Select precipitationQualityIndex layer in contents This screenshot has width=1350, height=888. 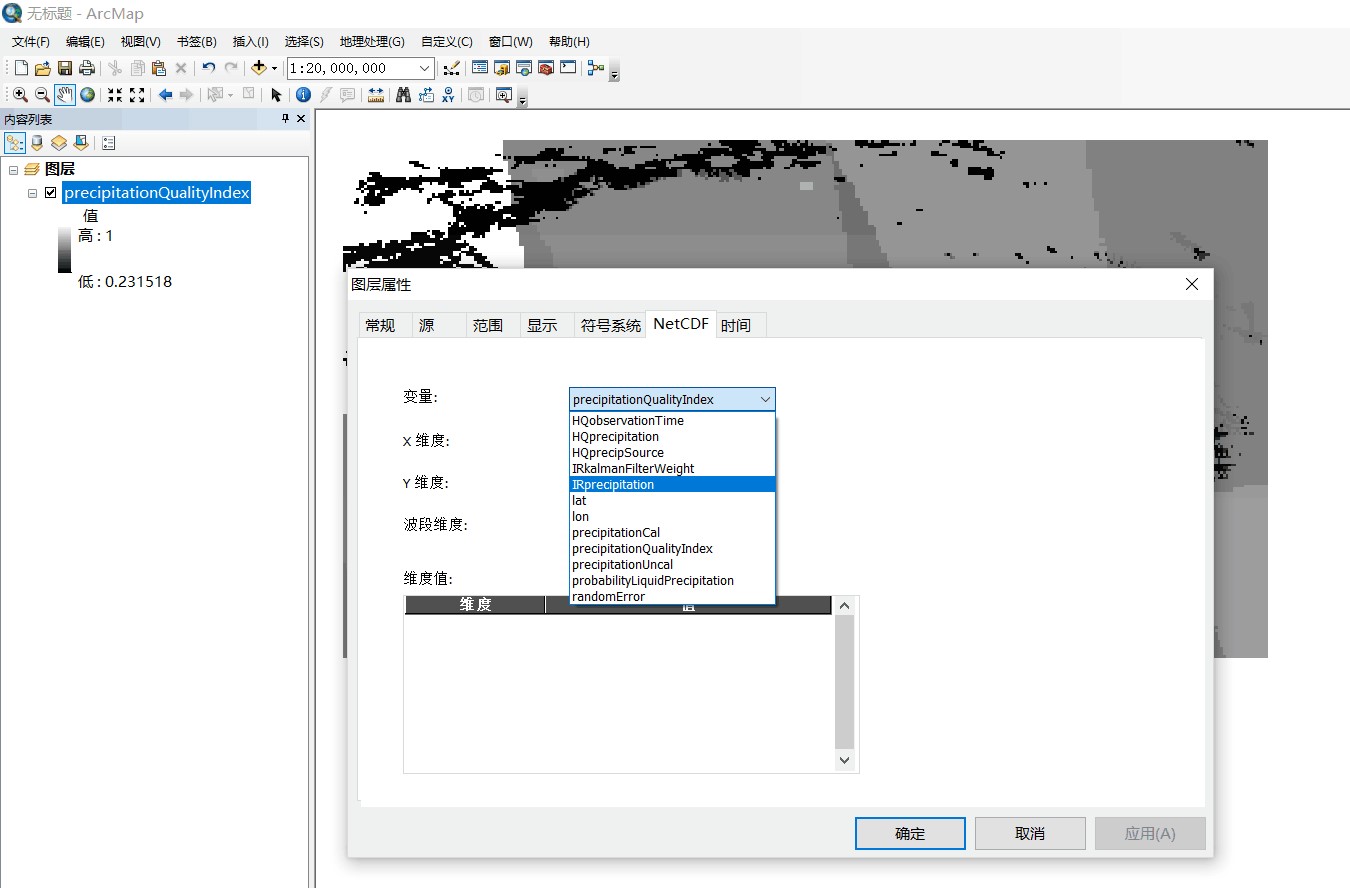156,193
